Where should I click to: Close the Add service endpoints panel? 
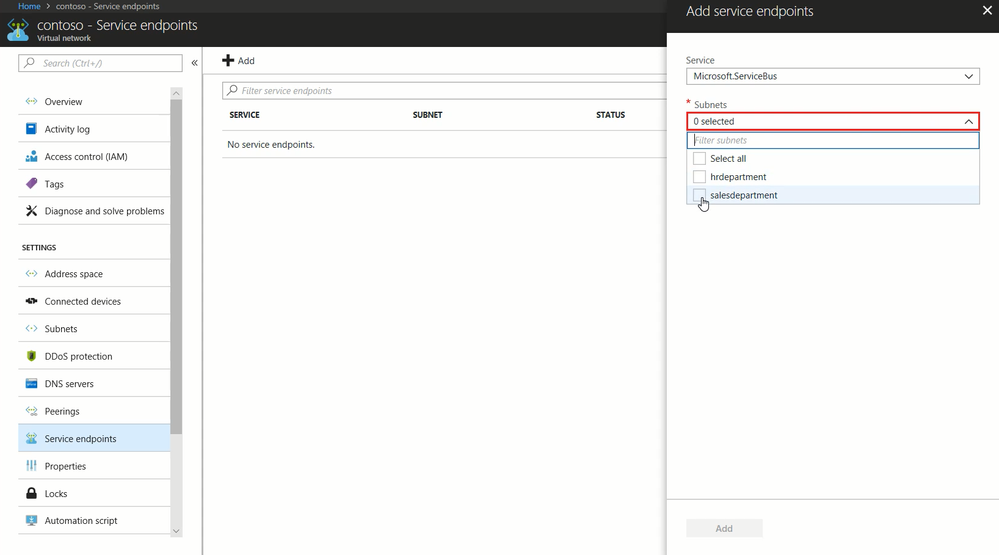tap(987, 11)
